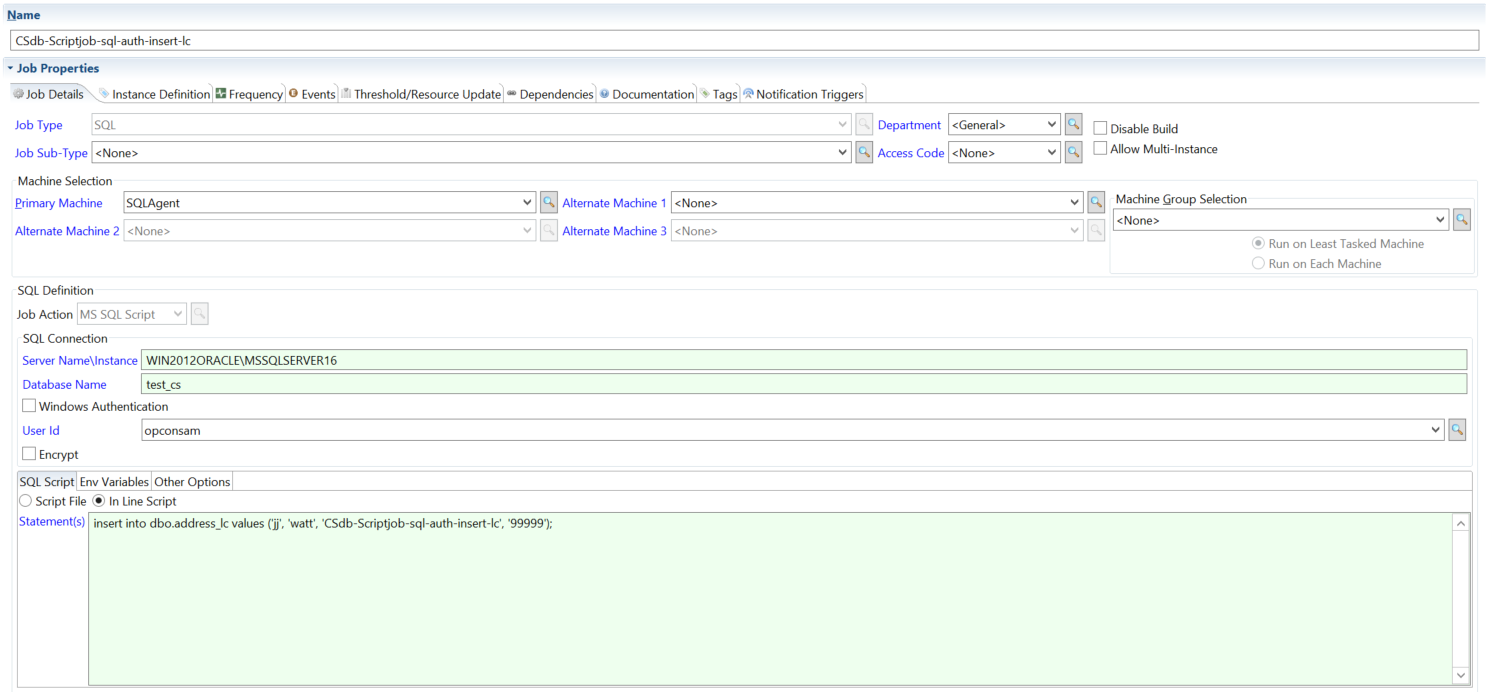Open lookup icon next to Department

(1073, 125)
